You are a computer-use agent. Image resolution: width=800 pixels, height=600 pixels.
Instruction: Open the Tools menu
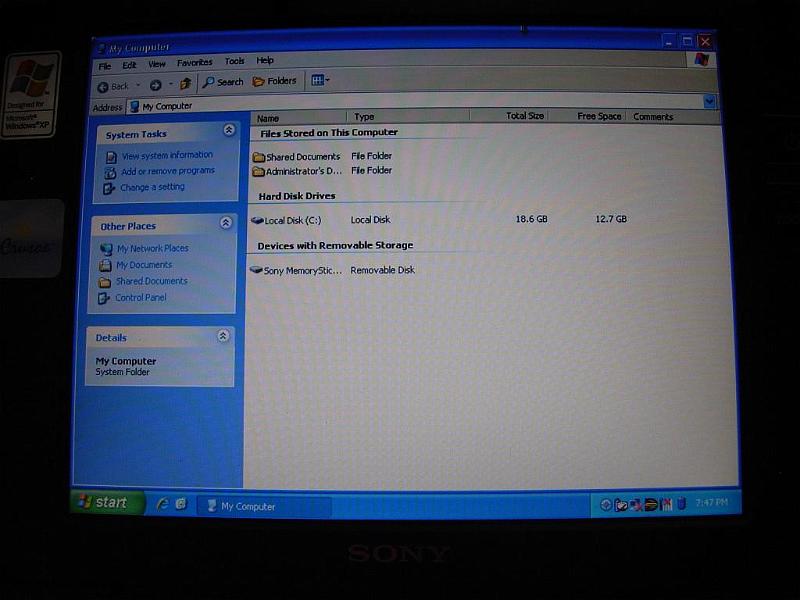tap(235, 61)
